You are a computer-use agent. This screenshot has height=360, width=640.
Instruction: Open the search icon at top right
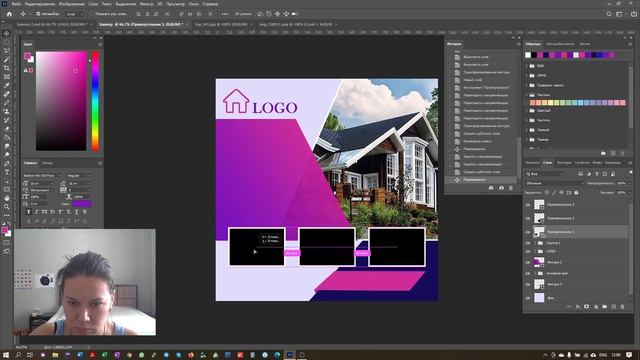609,14
